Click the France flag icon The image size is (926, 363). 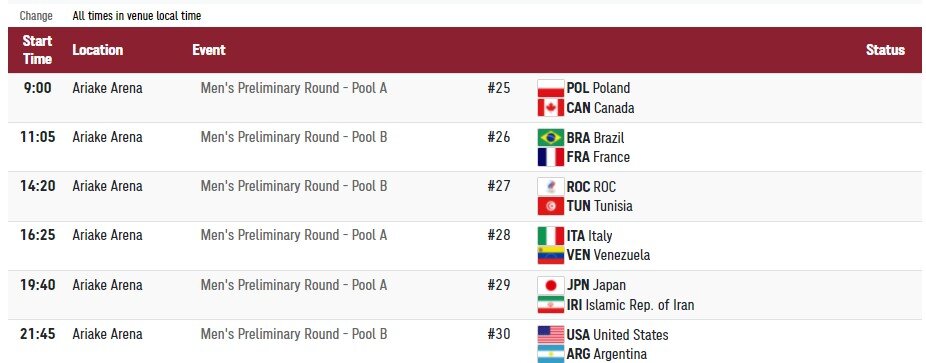pyautogui.click(x=550, y=157)
